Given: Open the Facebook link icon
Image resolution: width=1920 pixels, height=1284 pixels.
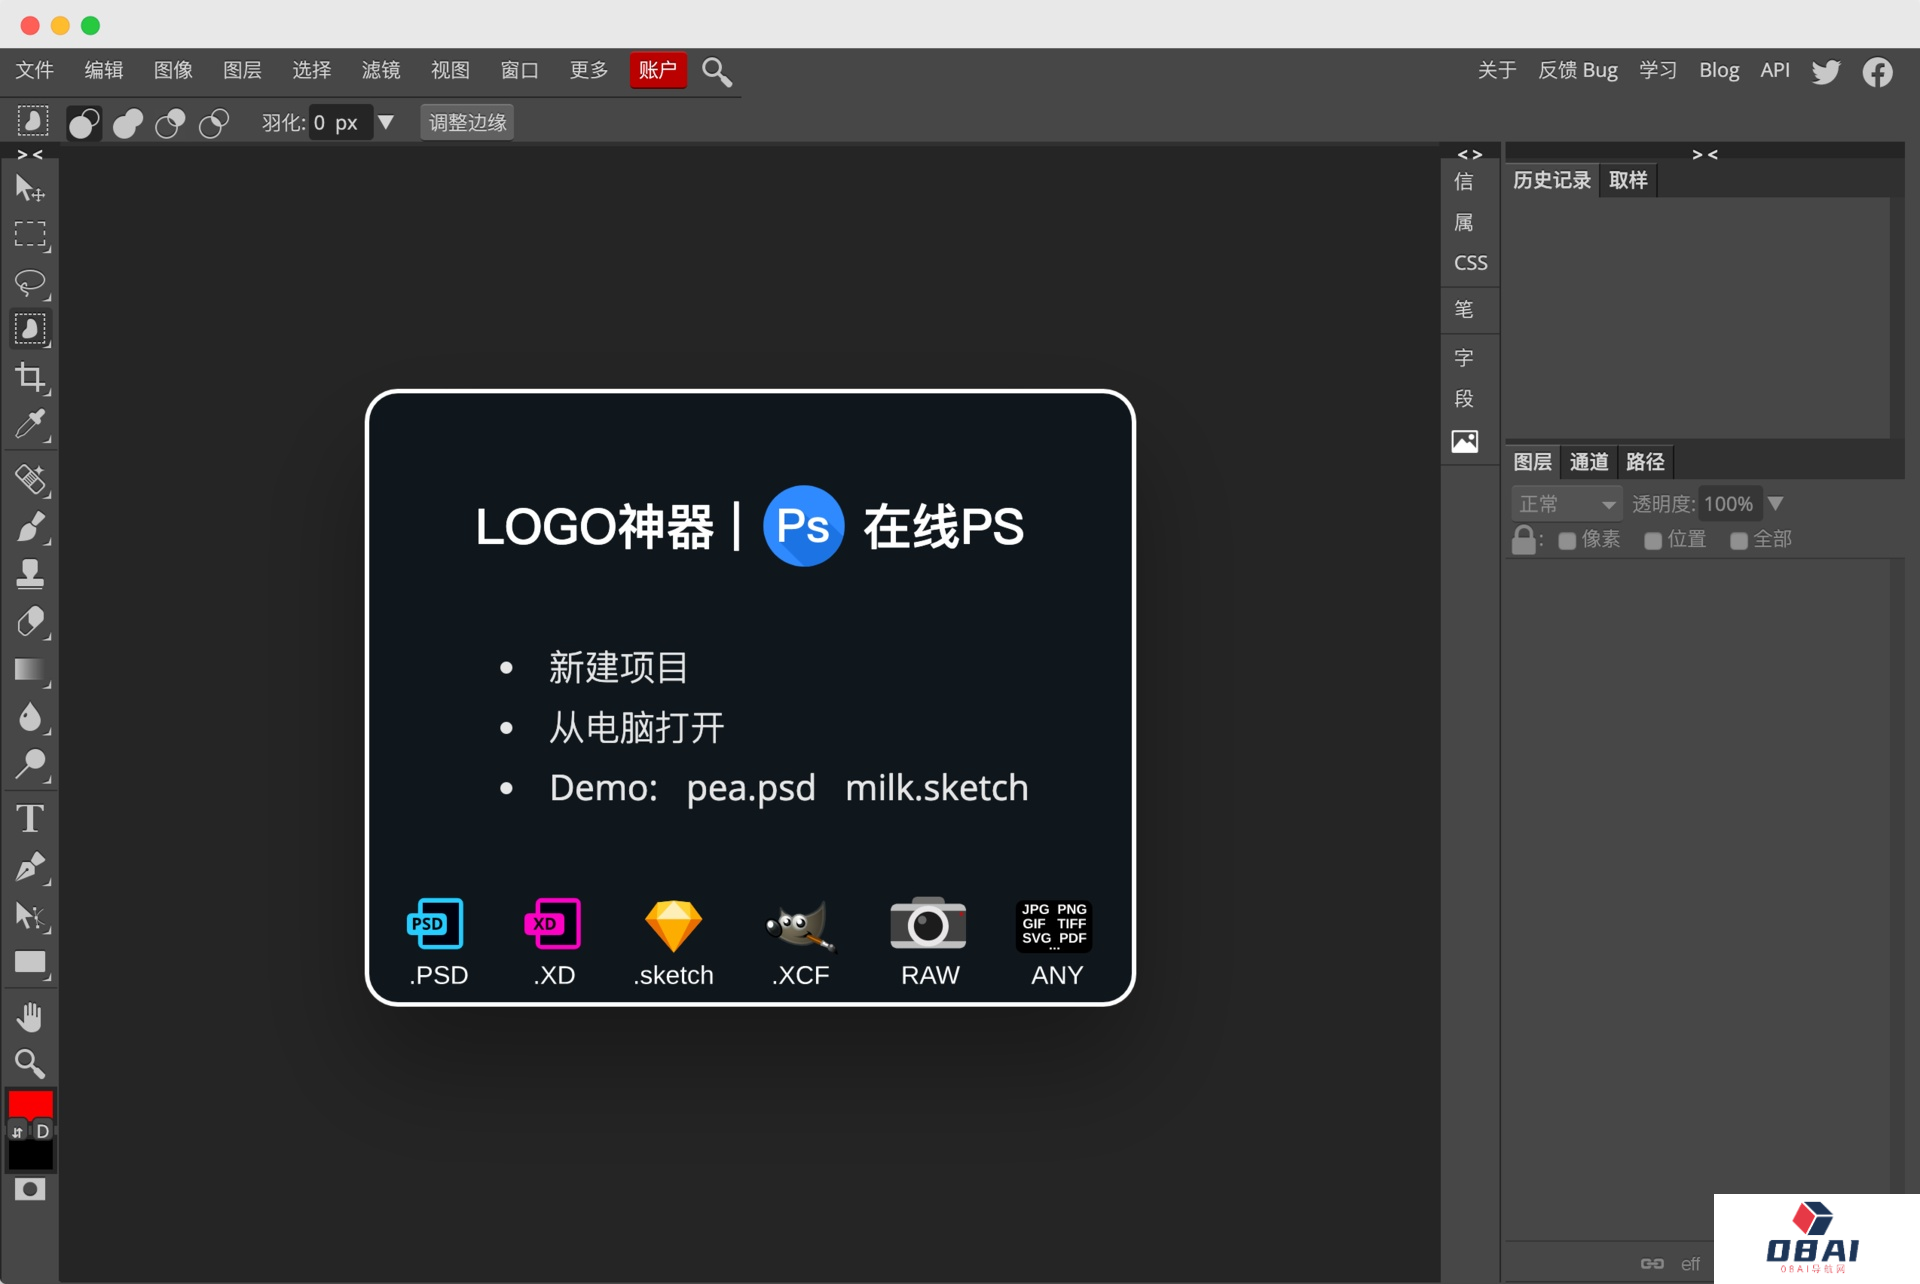Looking at the screenshot, I should 1877,72.
